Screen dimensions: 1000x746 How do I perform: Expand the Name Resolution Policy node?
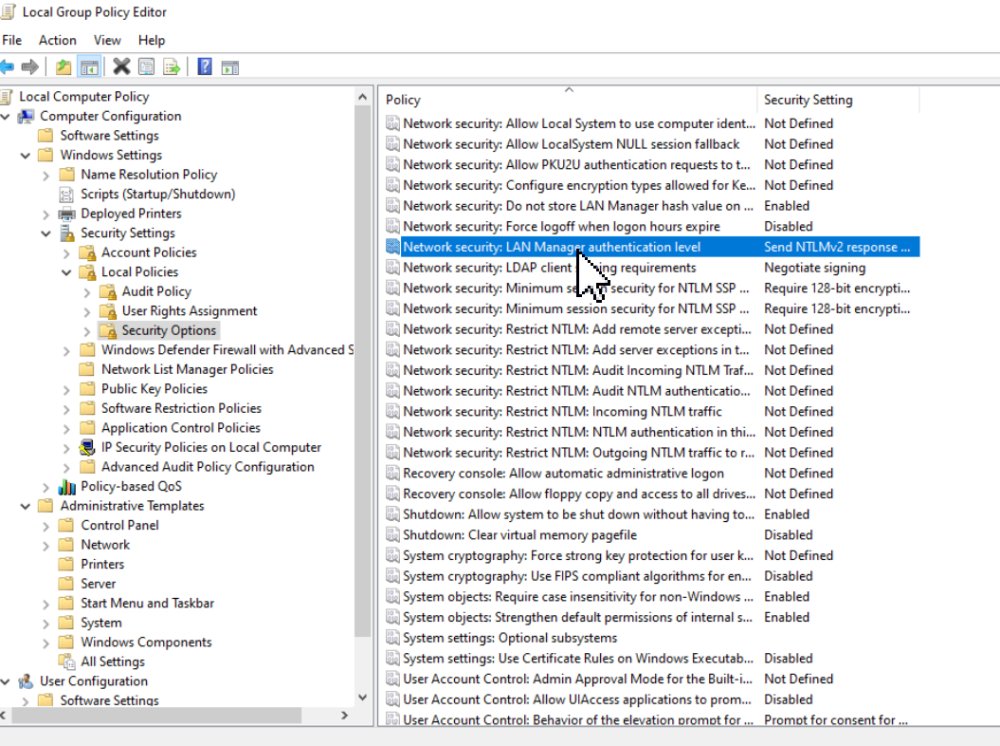tap(46, 175)
